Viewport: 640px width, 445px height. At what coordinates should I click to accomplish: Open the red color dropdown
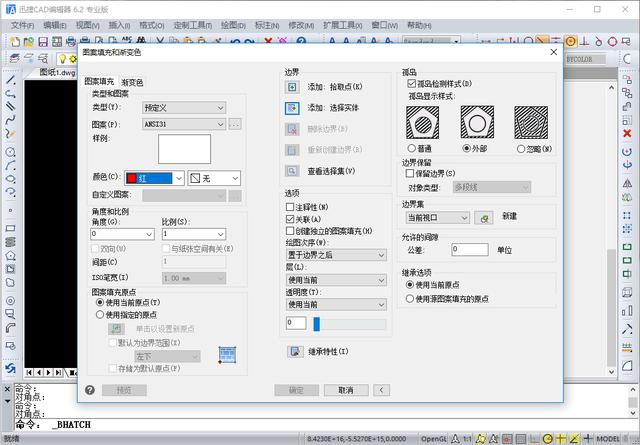(154, 178)
